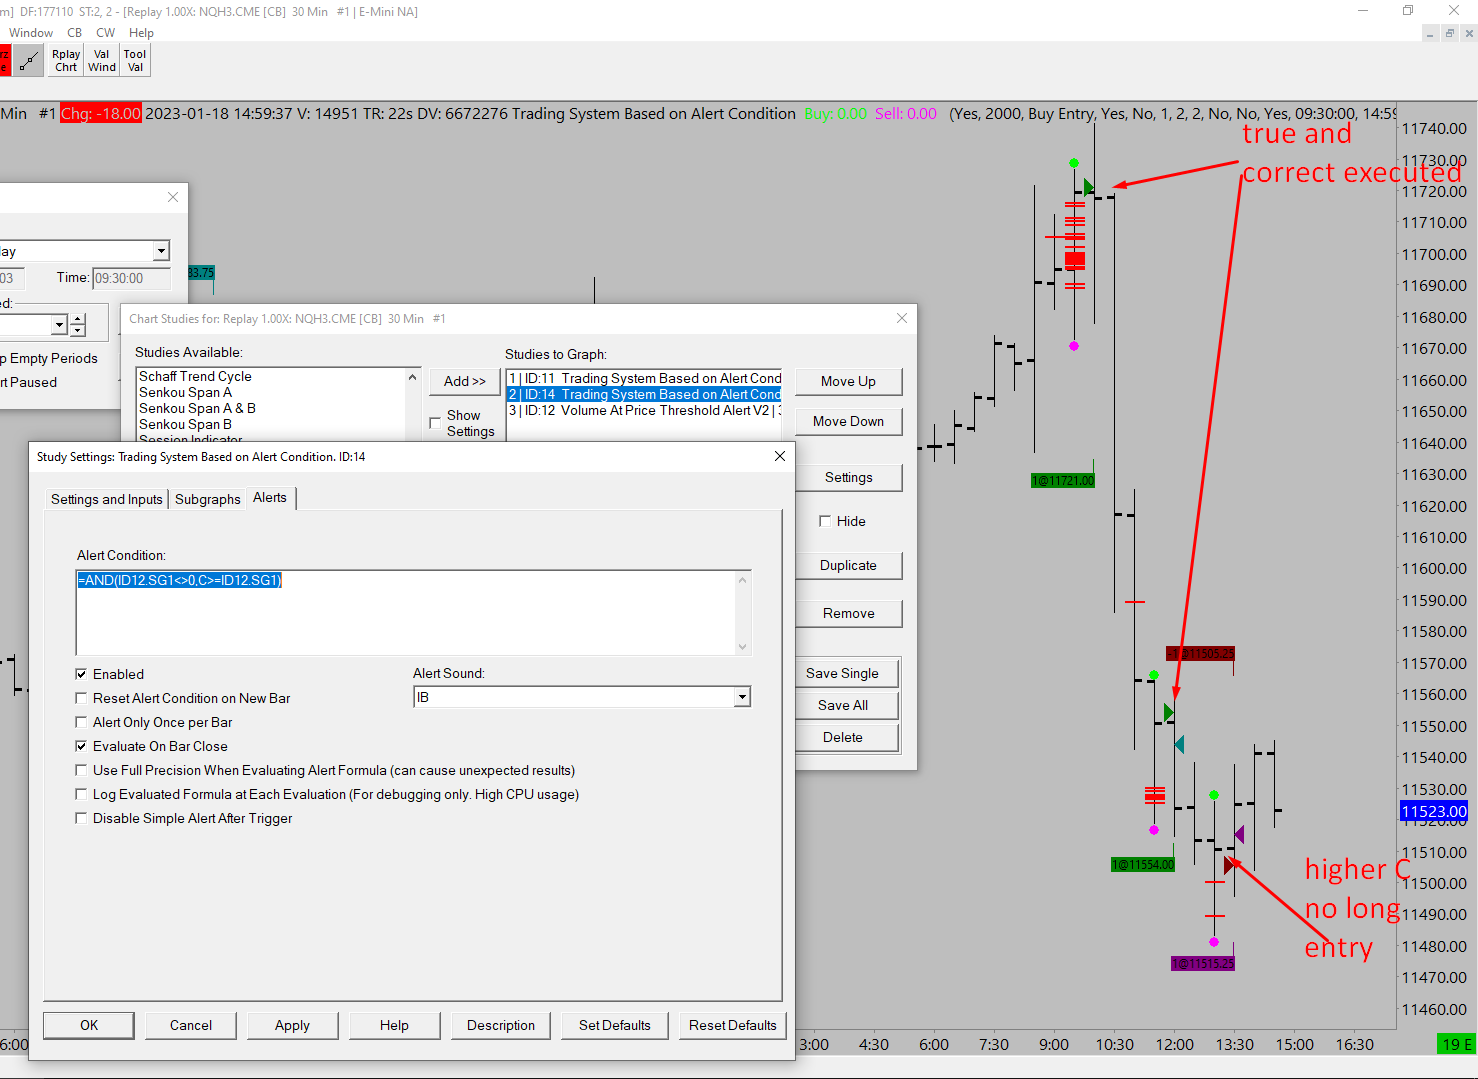Click the Tool Val toolbar button
Screen dimensions: 1478x1079
[x=135, y=61]
